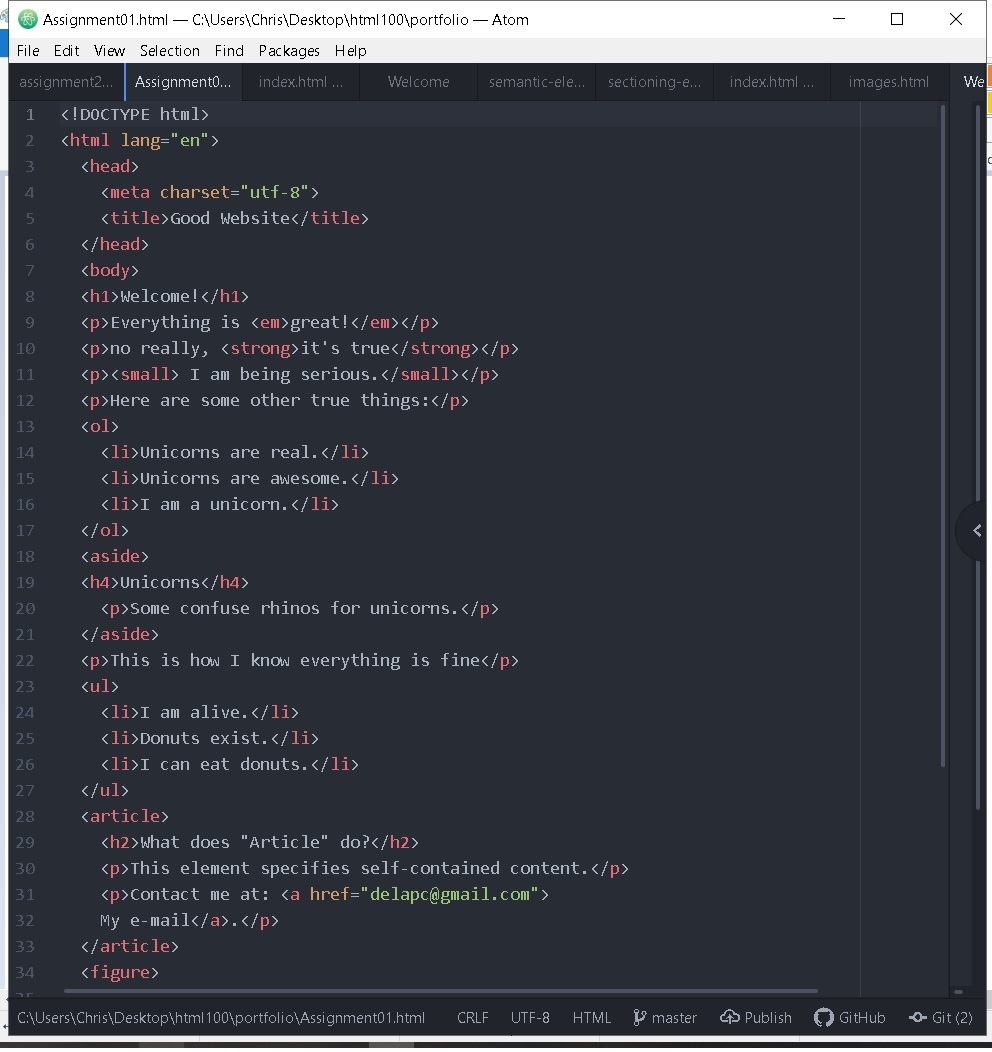Image resolution: width=992 pixels, height=1052 pixels.
Task: Click line number 28 in the gutter
Action: [x=25, y=817]
